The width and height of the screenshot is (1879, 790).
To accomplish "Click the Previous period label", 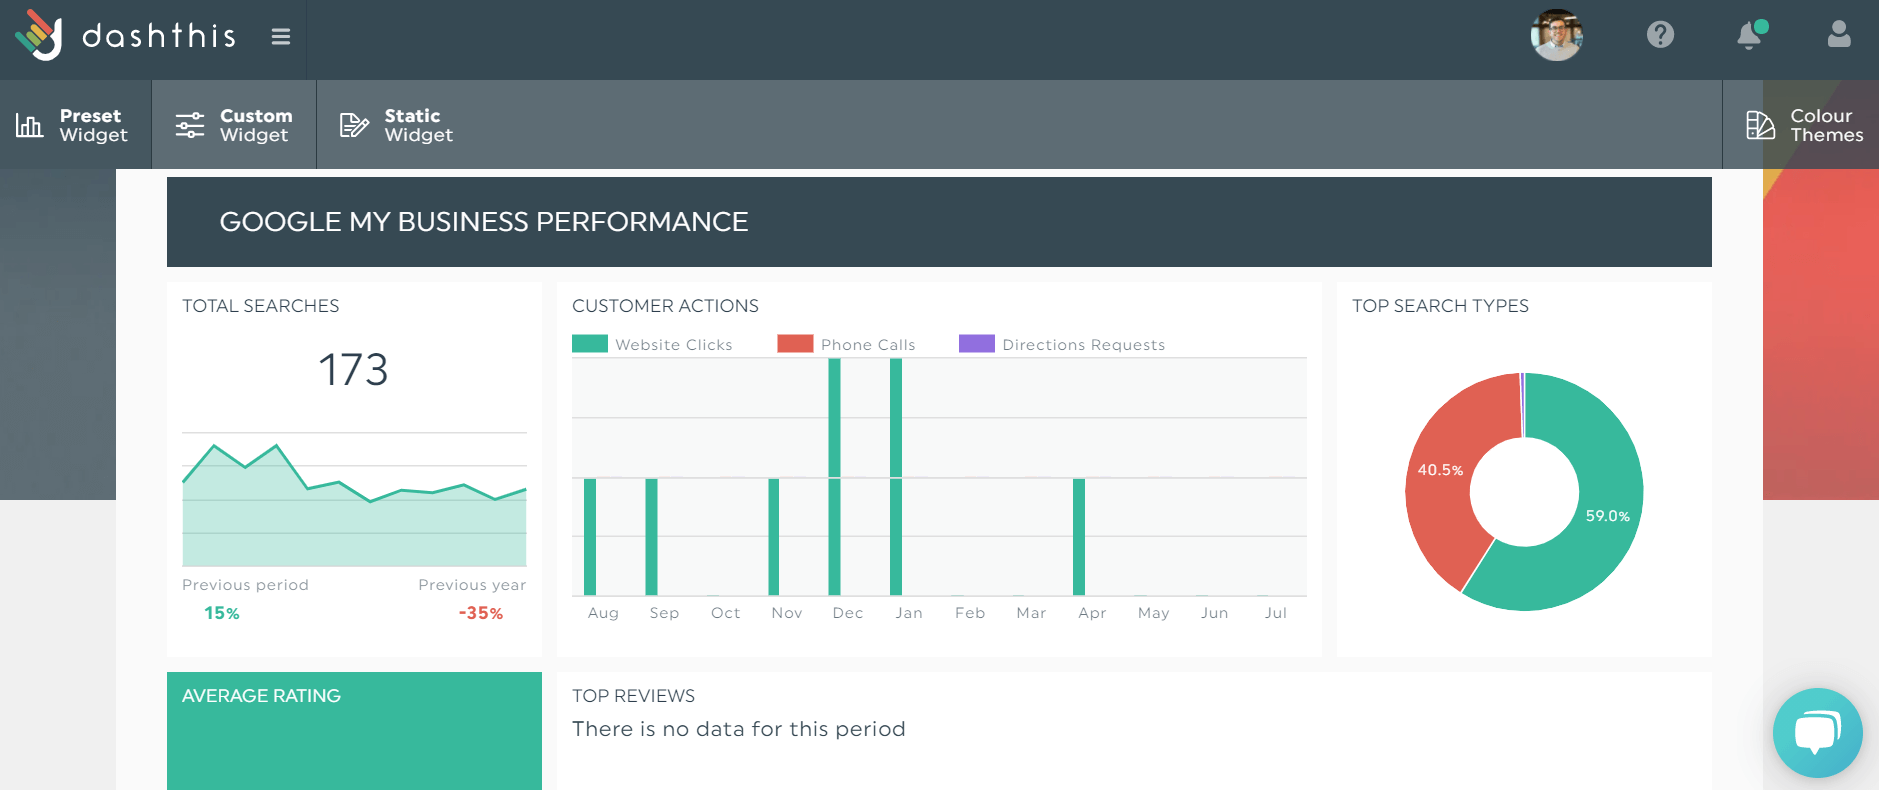I will [245, 585].
